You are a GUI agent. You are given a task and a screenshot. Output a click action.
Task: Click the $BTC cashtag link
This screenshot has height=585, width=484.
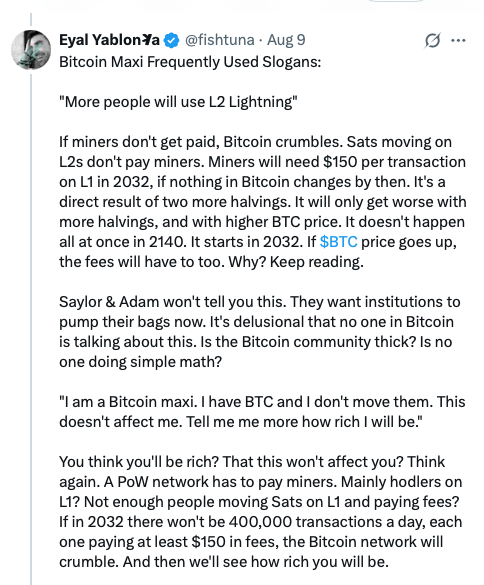coord(338,242)
